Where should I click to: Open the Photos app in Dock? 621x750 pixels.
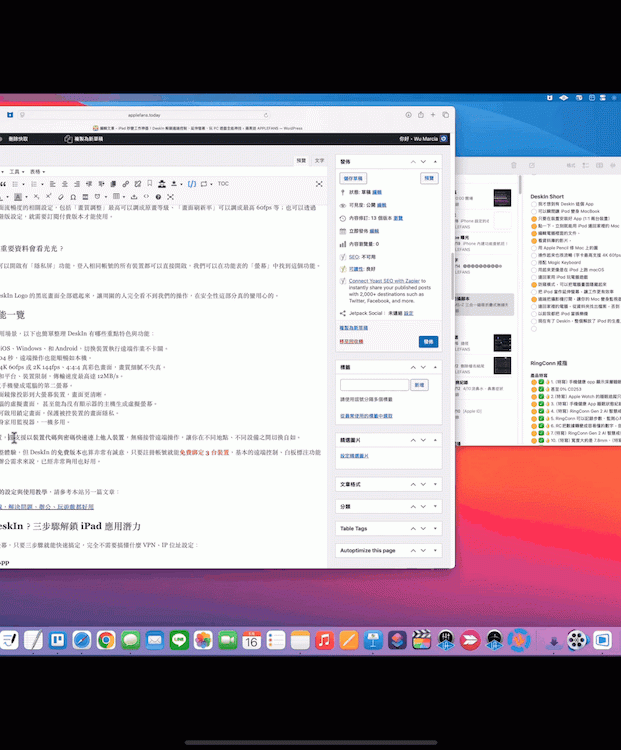[204, 639]
